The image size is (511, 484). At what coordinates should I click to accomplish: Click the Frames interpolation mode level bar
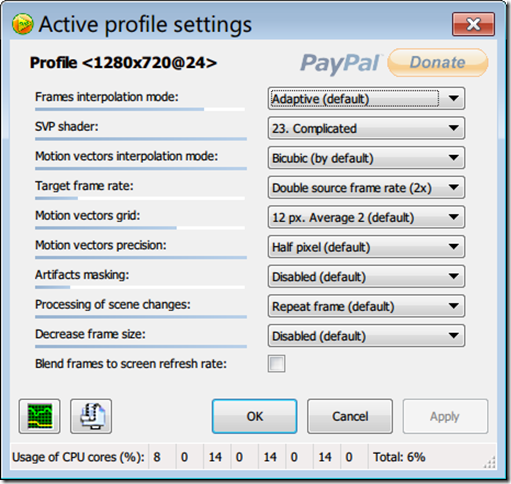(140, 109)
